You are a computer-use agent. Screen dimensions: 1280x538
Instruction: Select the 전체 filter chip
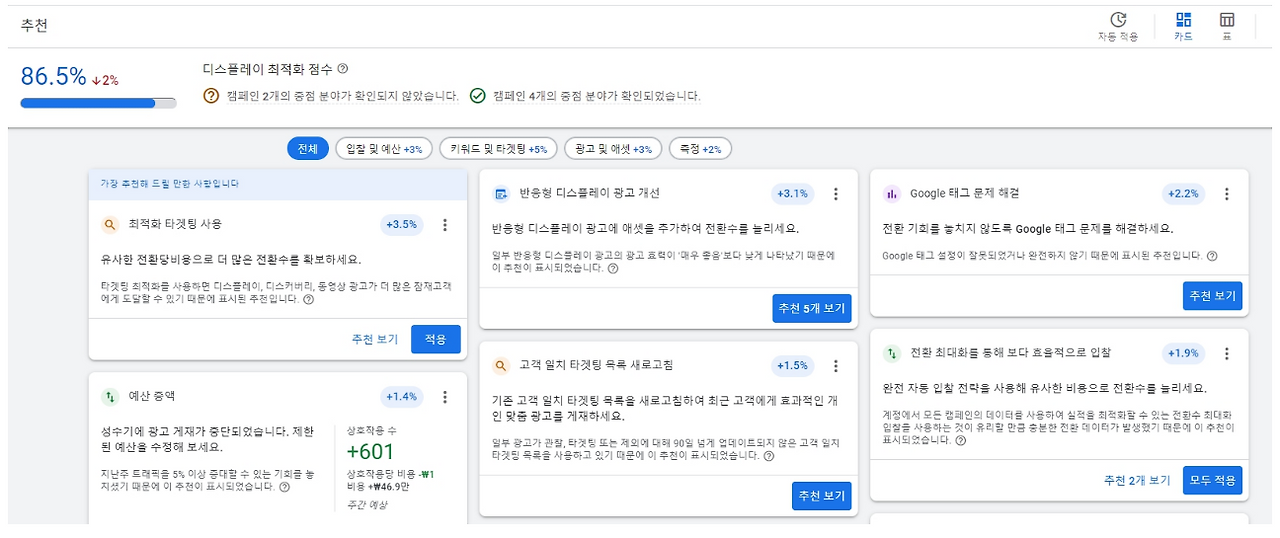coord(308,149)
